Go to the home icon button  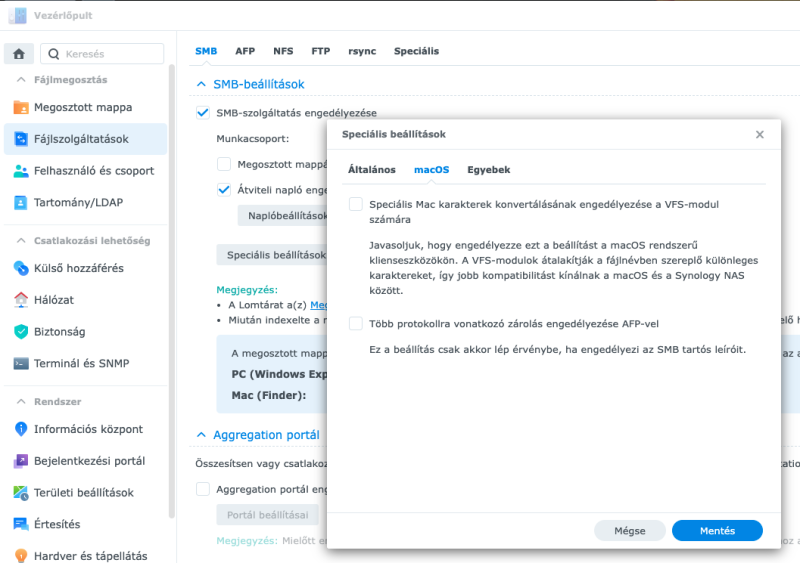coord(19,54)
